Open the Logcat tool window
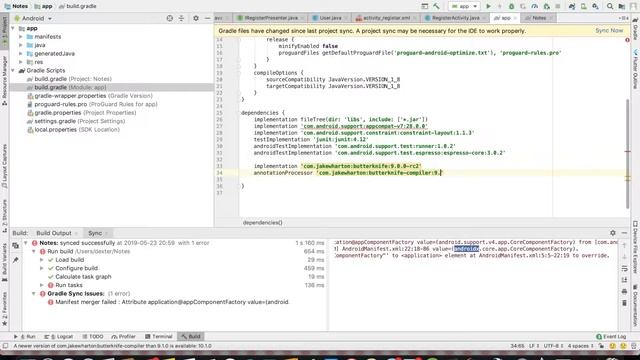This screenshot has width=640, height=360. click(x=59, y=336)
